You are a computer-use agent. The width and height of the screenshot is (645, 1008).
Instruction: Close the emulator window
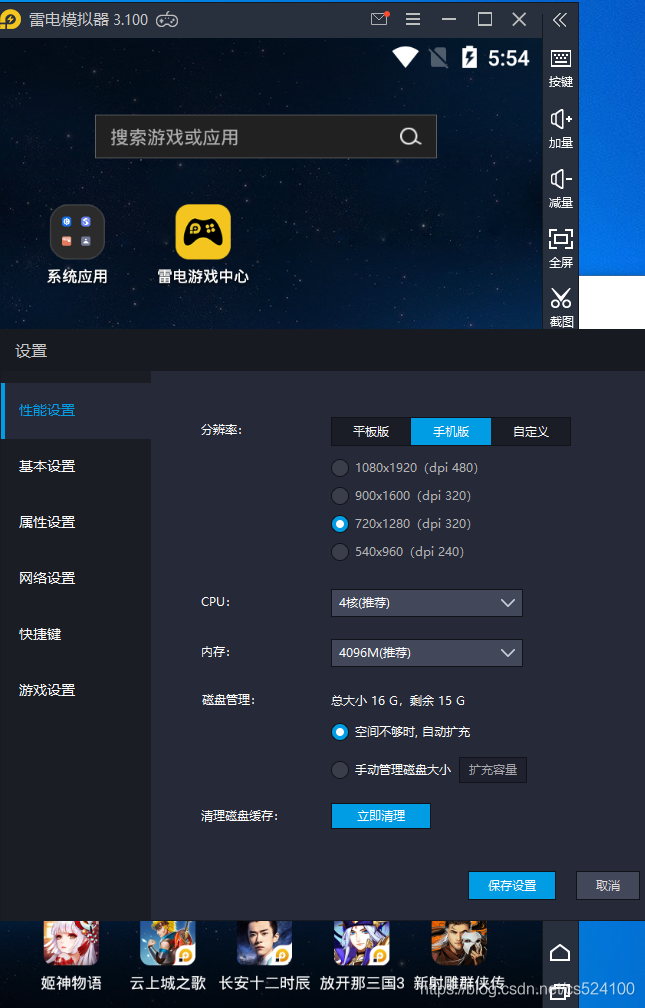[x=520, y=19]
